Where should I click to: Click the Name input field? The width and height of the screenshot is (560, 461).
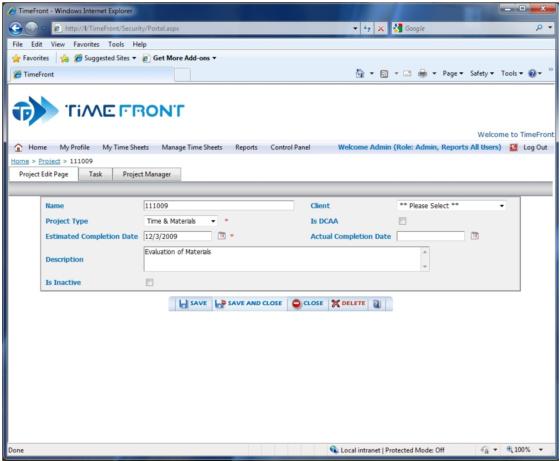click(219, 206)
